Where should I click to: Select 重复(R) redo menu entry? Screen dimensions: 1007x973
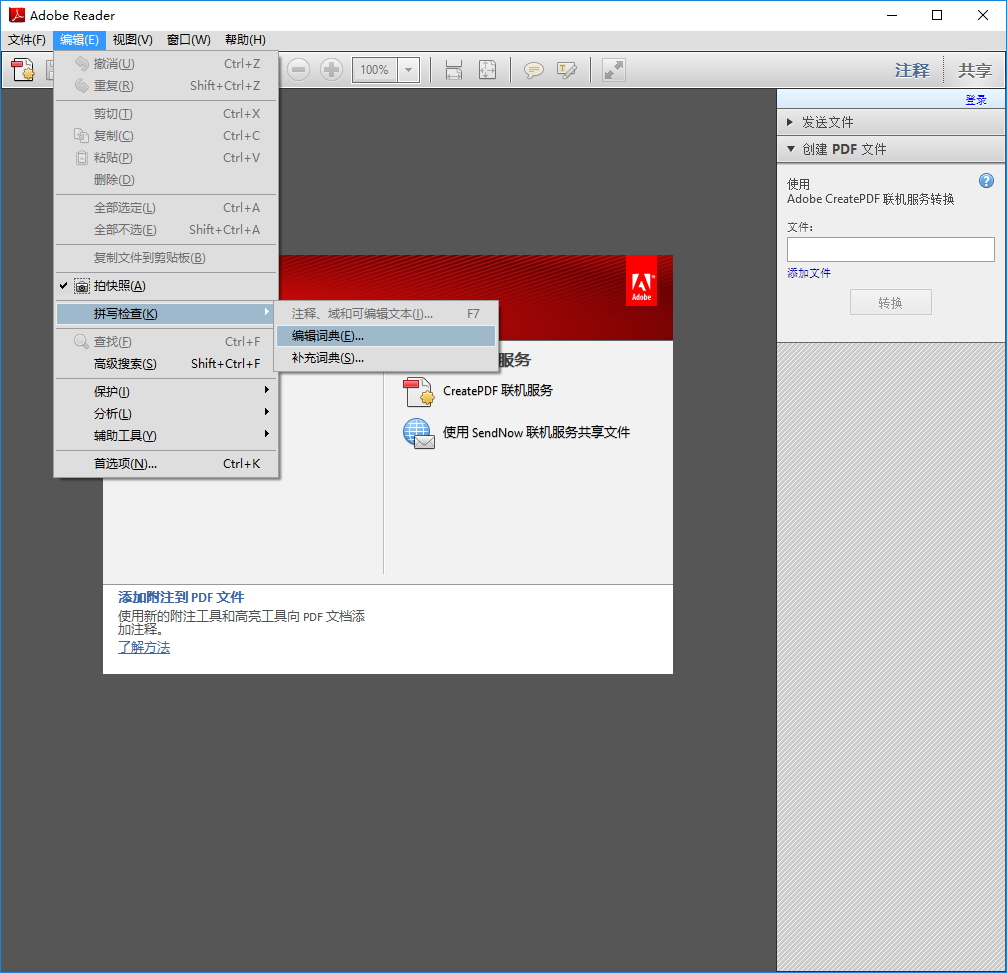click(x=166, y=85)
